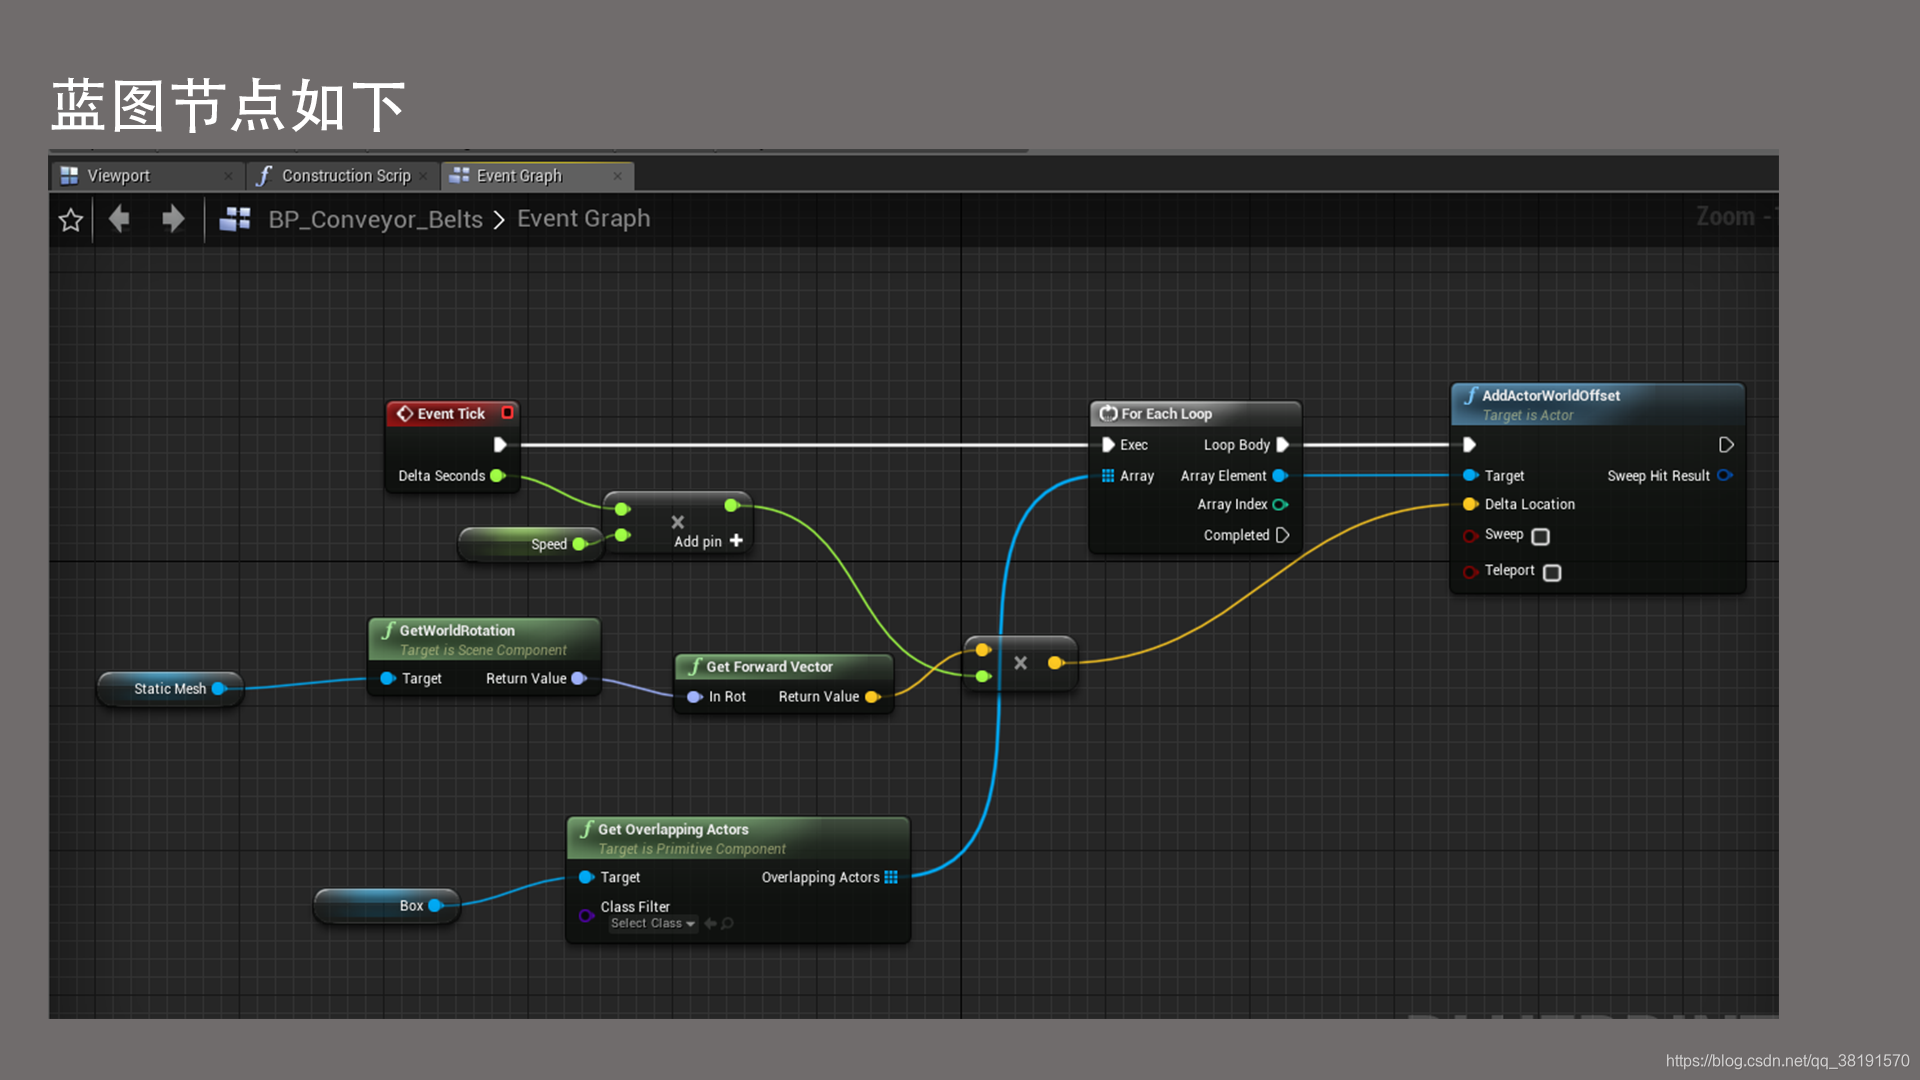Click For Each Loop Array input pin
This screenshot has height=1080, width=1920.
coord(1108,476)
